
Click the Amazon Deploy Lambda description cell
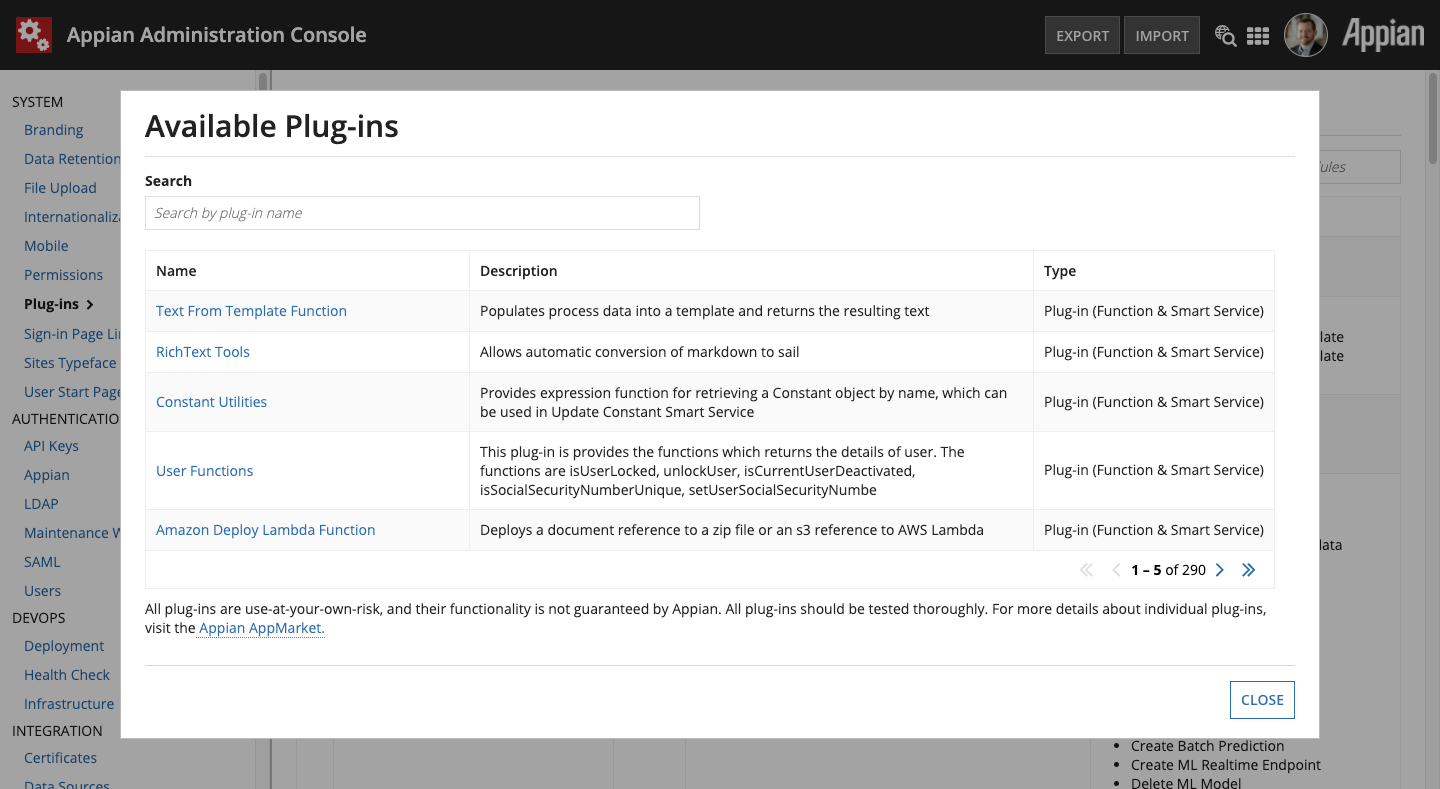[751, 530]
